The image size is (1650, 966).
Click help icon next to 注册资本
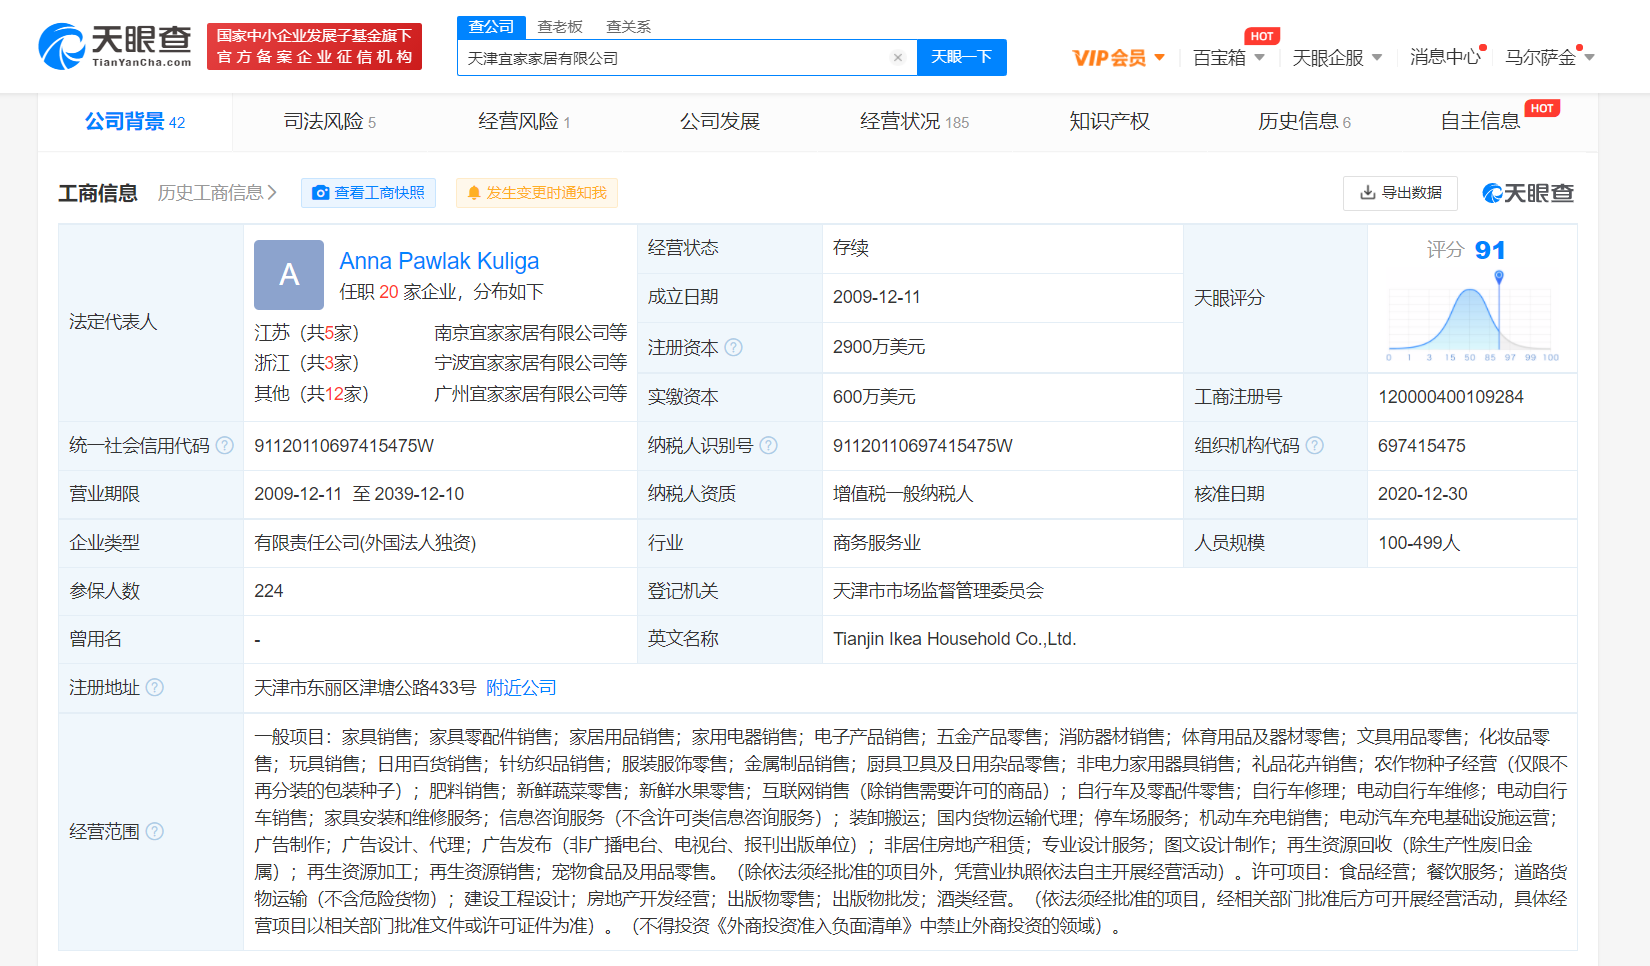[734, 347]
